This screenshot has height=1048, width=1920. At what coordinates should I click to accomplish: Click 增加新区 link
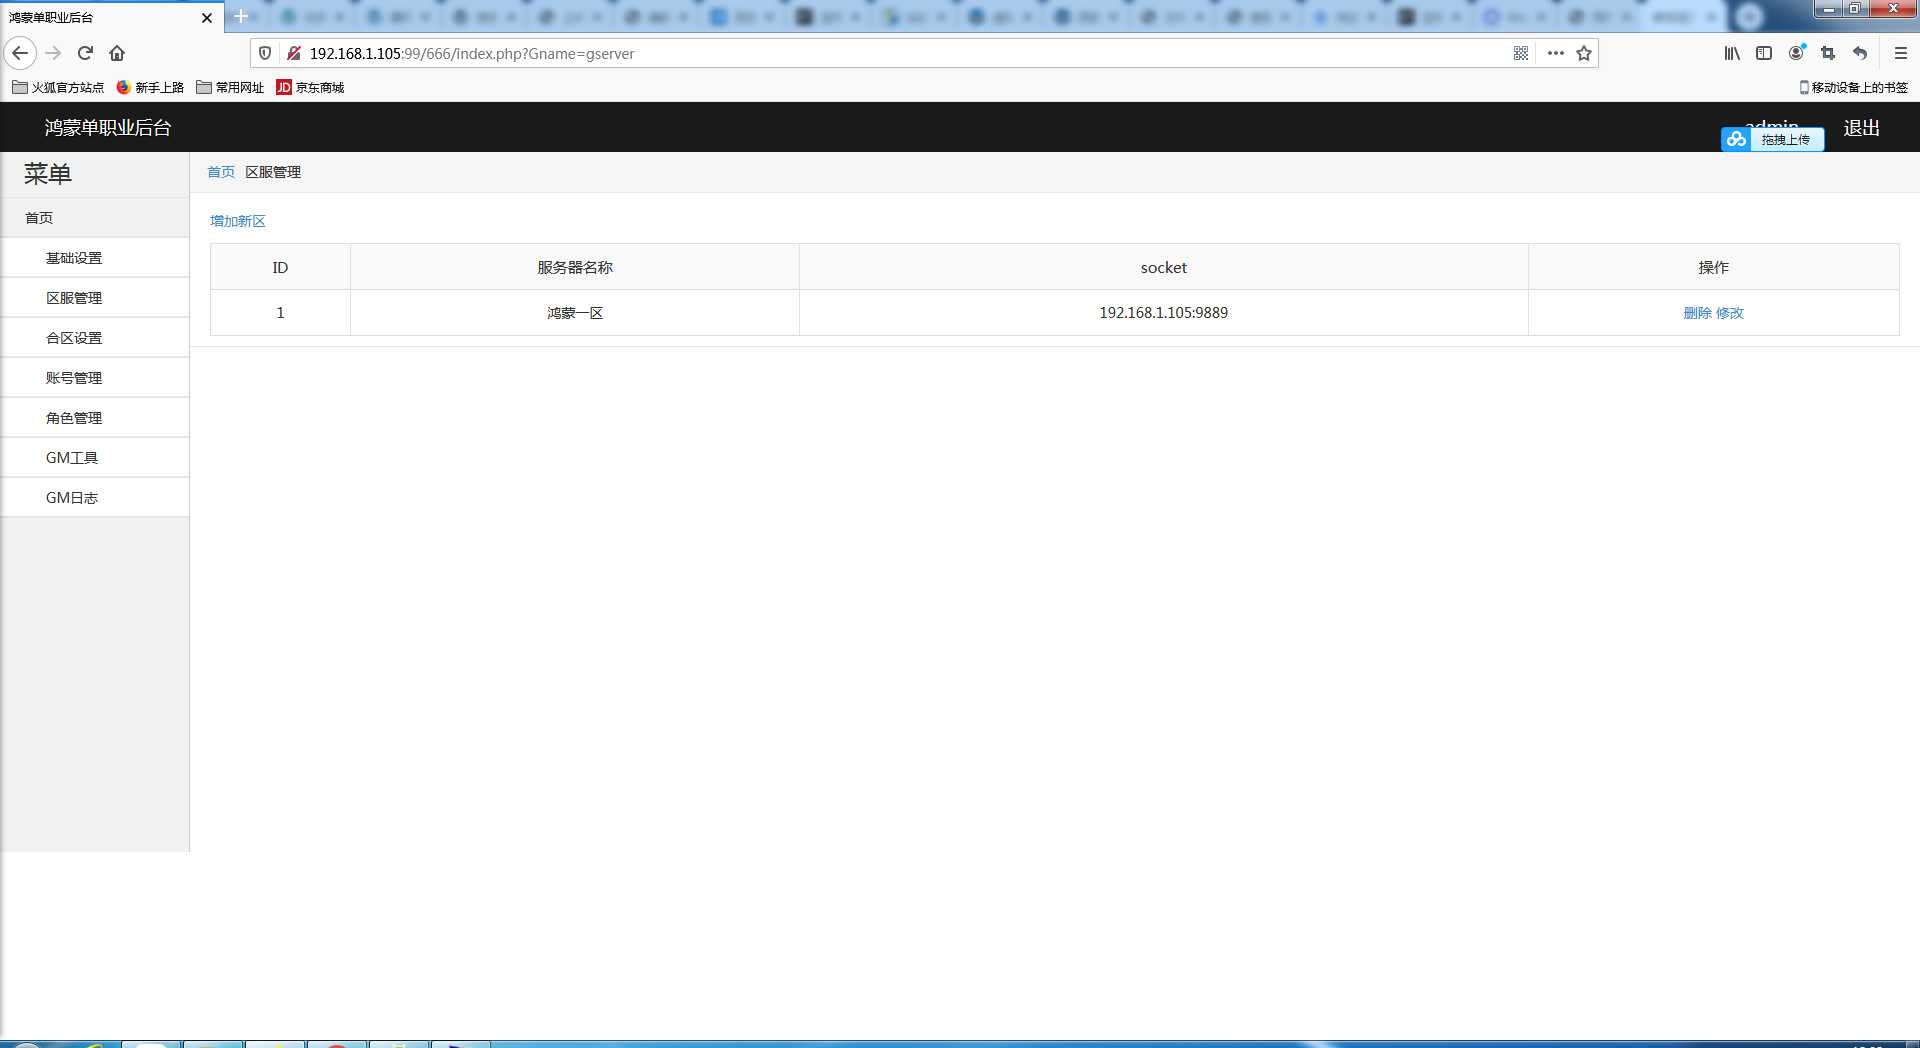click(238, 221)
